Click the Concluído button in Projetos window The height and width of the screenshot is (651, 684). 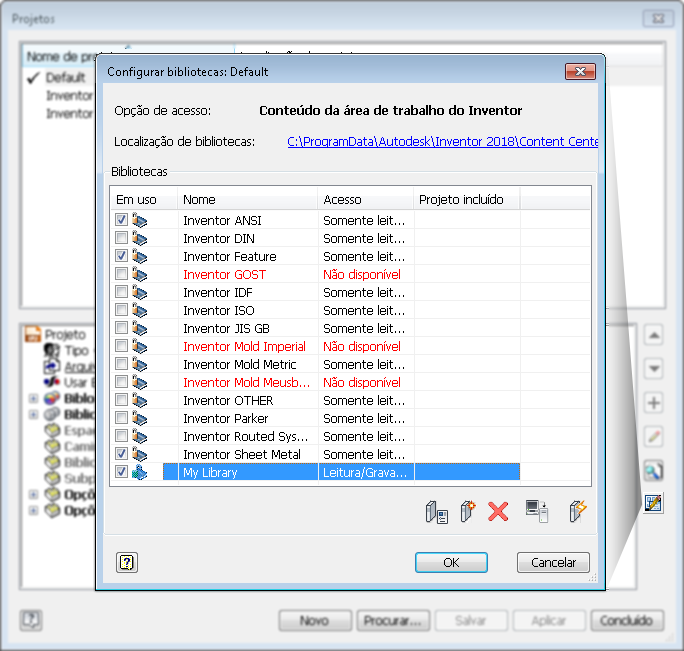pyautogui.click(x=627, y=620)
